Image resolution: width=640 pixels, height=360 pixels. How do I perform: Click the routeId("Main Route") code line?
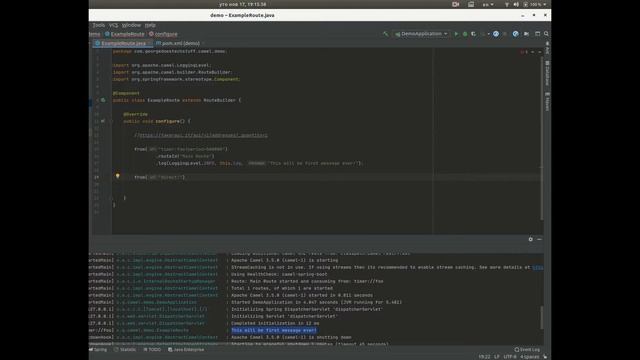[x=186, y=156]
